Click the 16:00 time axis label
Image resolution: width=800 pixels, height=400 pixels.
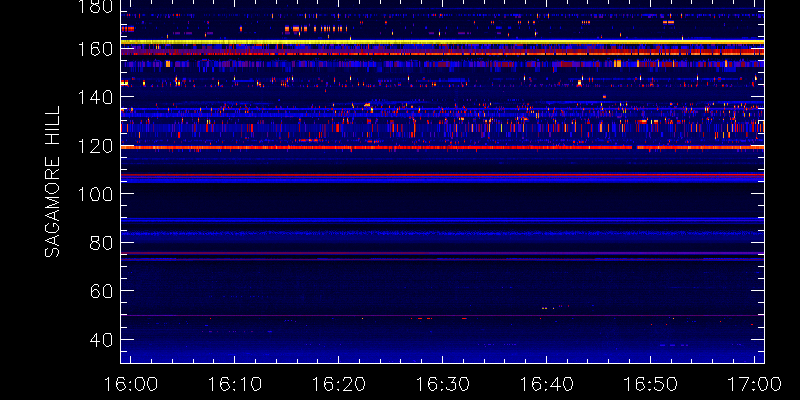tap(131, 383)
